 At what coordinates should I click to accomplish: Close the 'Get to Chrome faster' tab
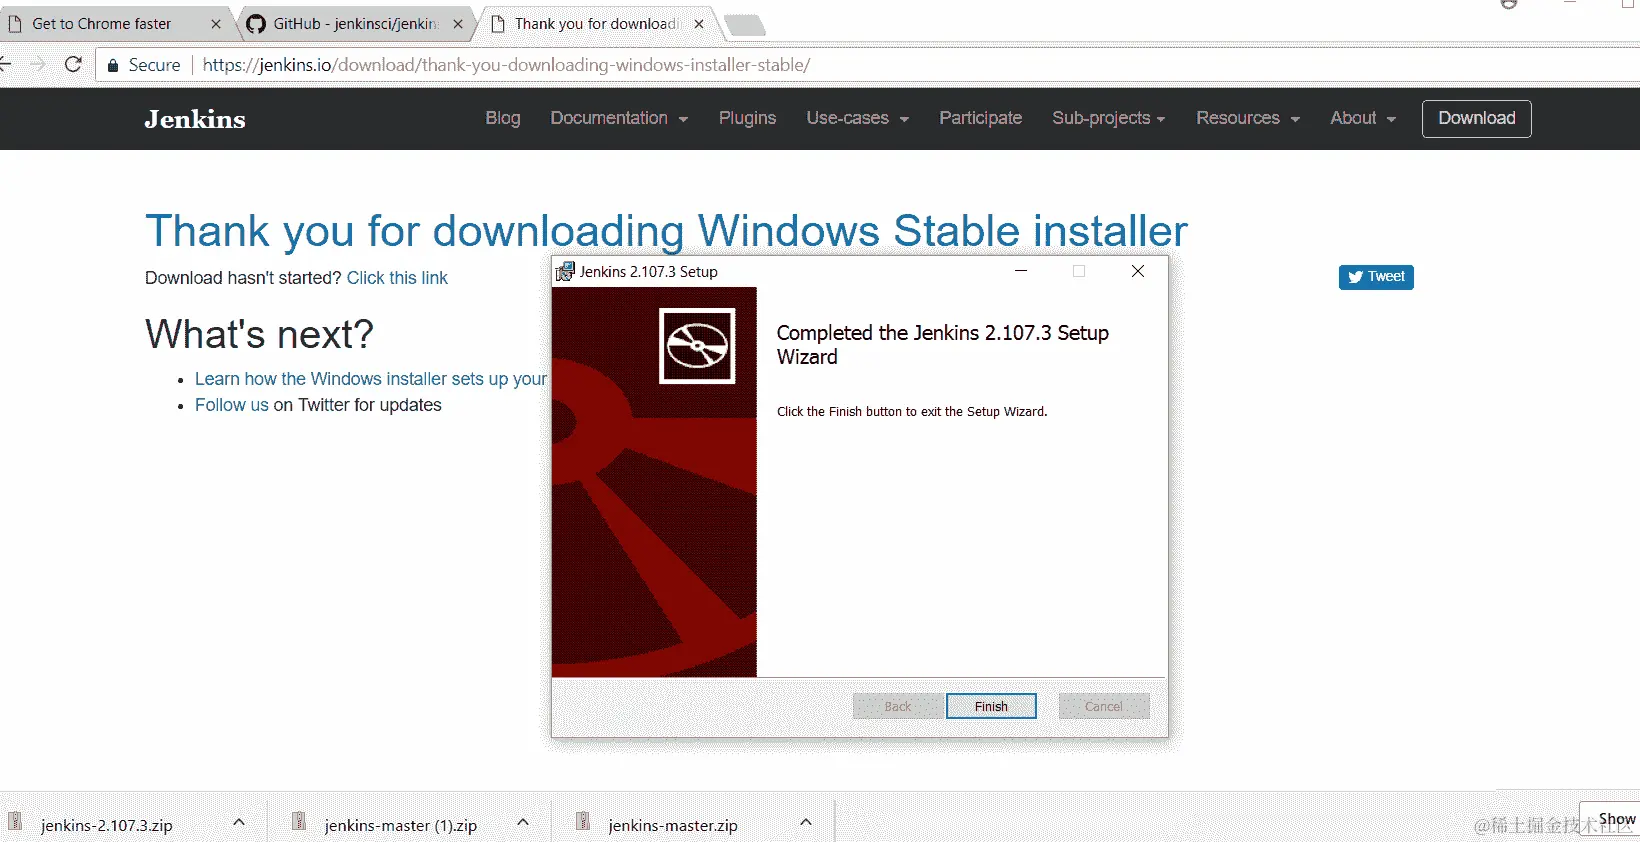point(216,24)
